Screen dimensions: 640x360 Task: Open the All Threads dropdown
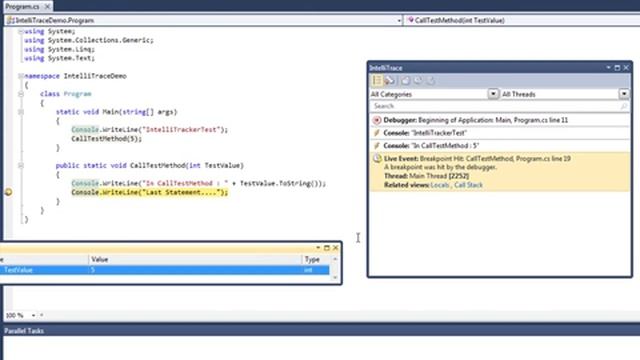coord(624,94)
